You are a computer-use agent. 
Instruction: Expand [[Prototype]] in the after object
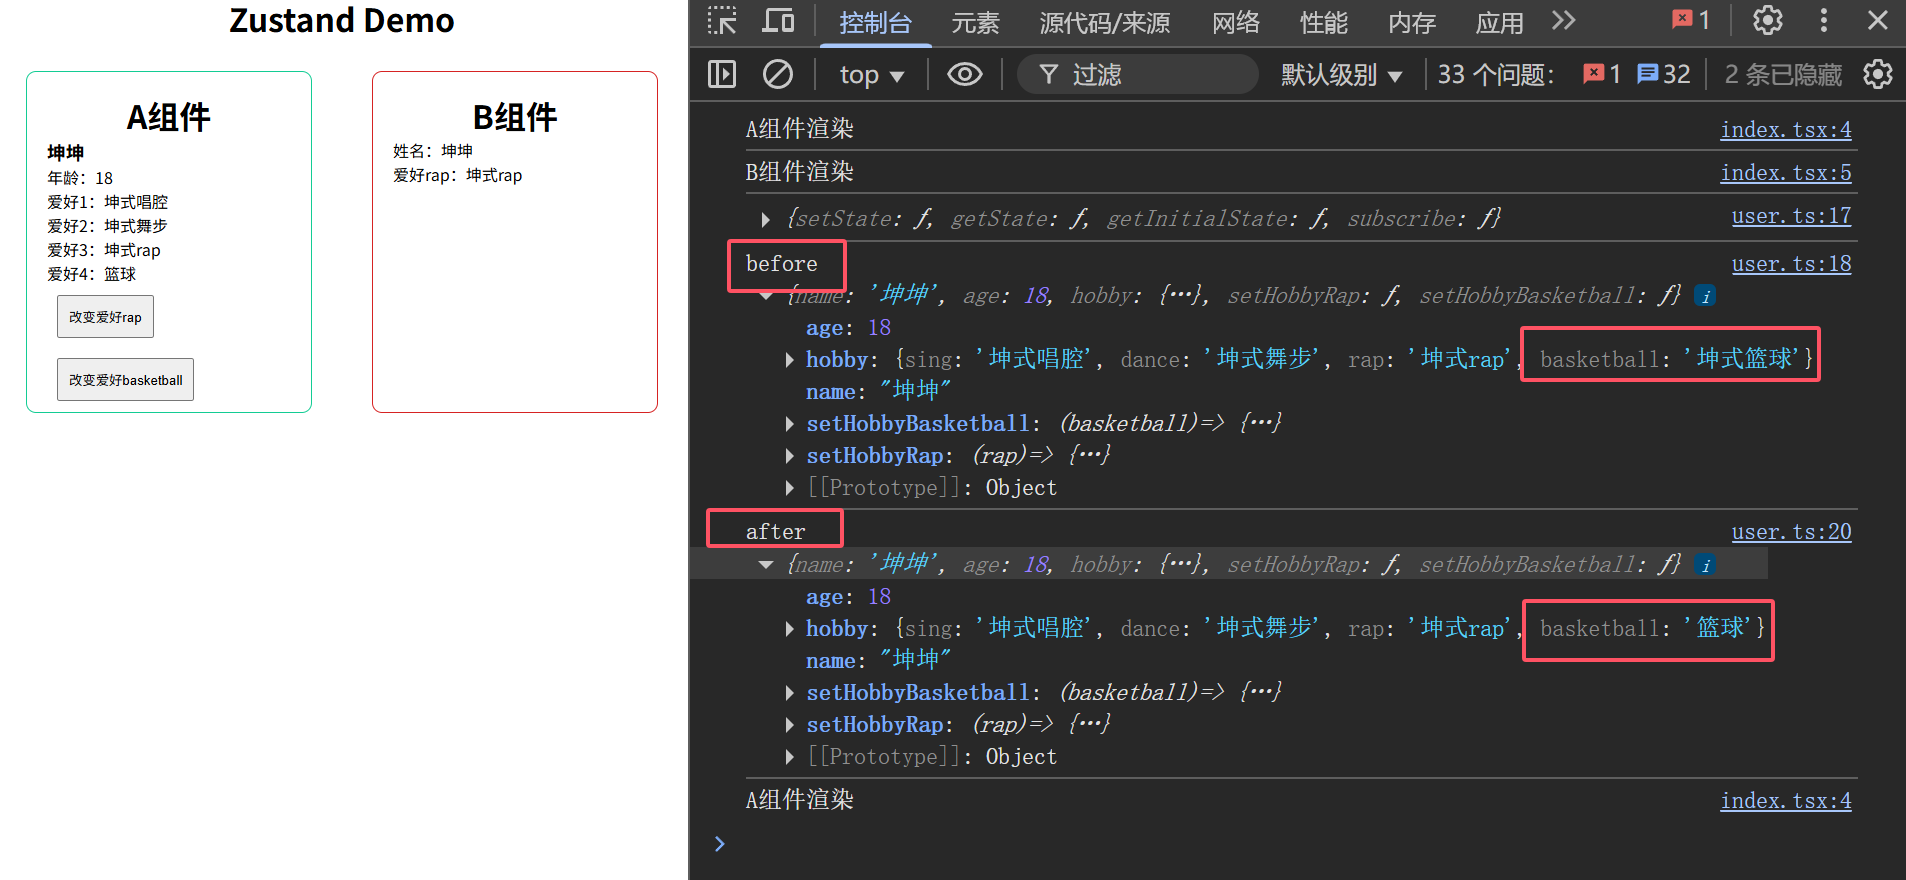789,757
